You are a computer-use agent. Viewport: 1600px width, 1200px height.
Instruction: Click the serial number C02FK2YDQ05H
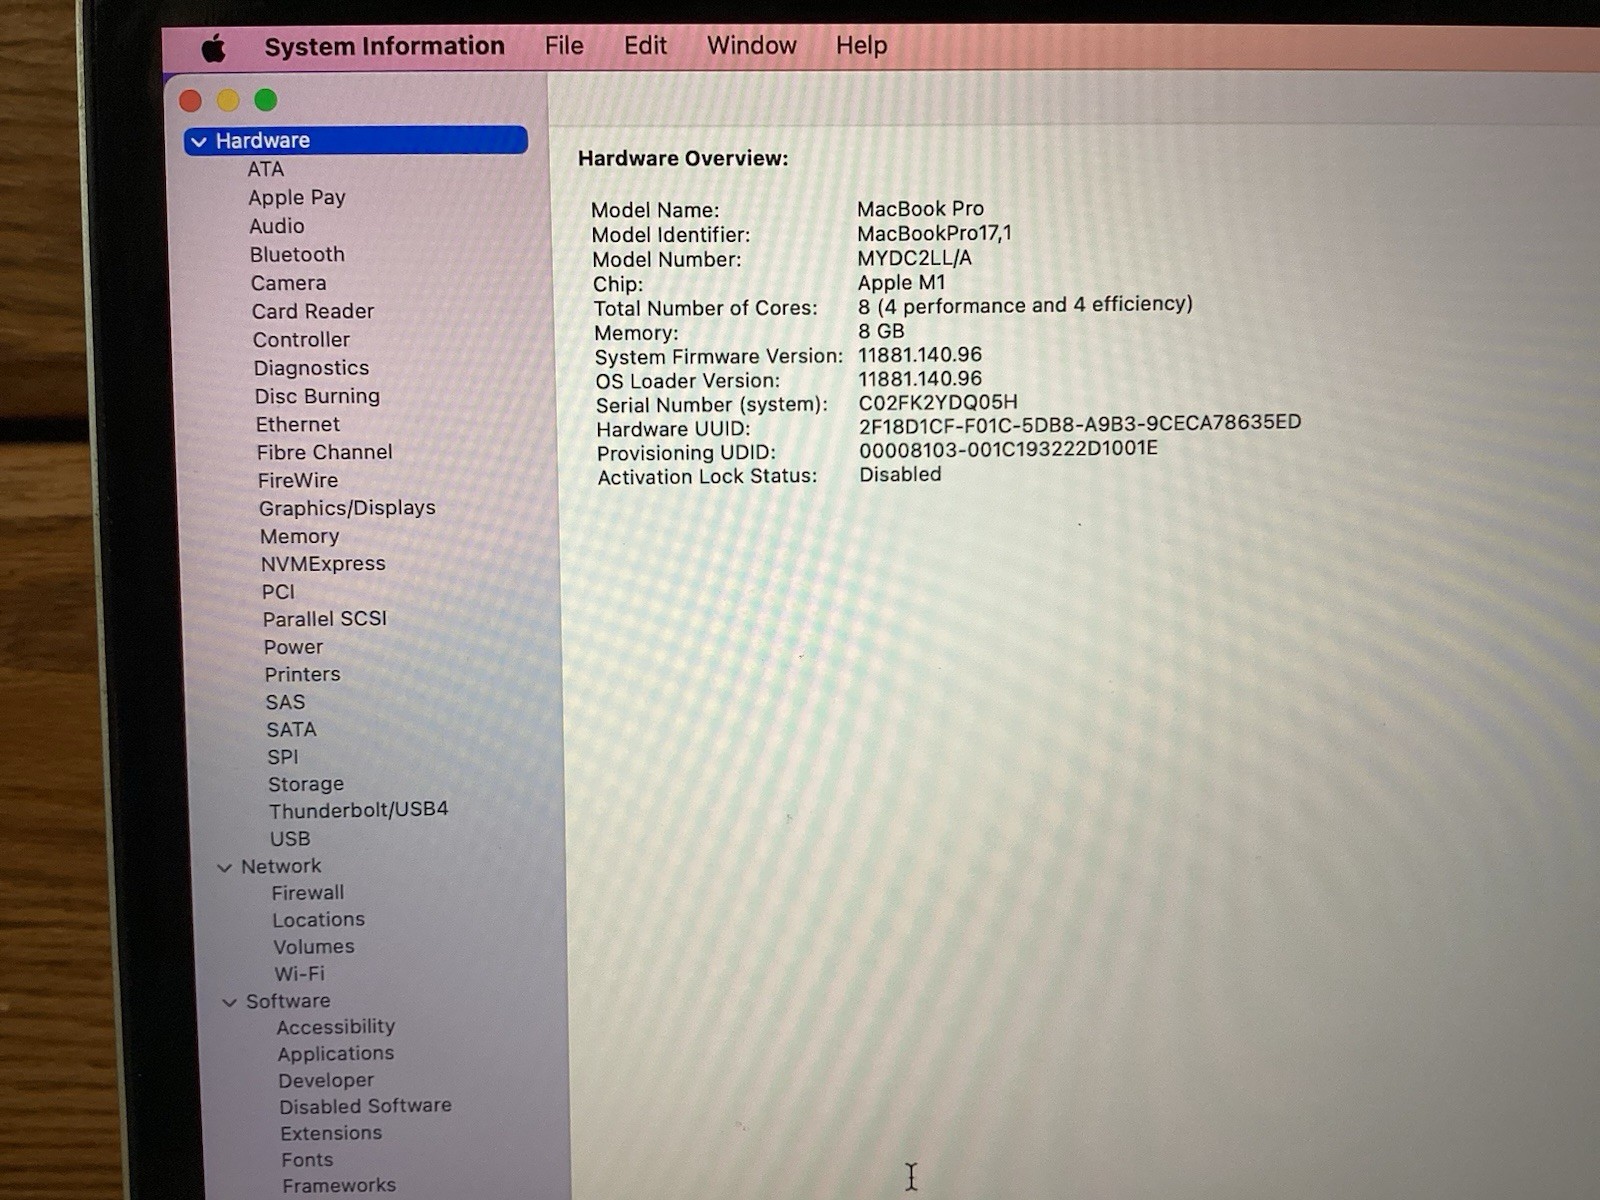pyautogui.click(x=938, y=402)
